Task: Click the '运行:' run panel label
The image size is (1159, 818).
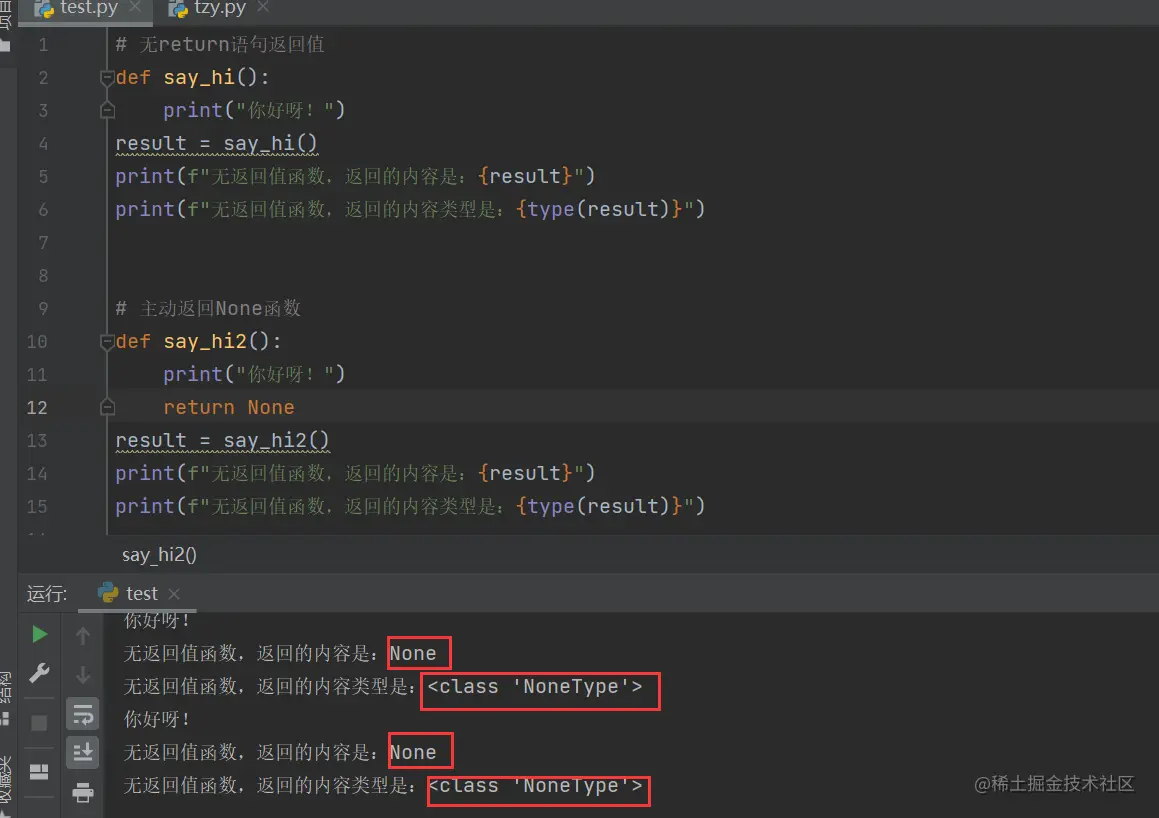Action: point(47,594)
